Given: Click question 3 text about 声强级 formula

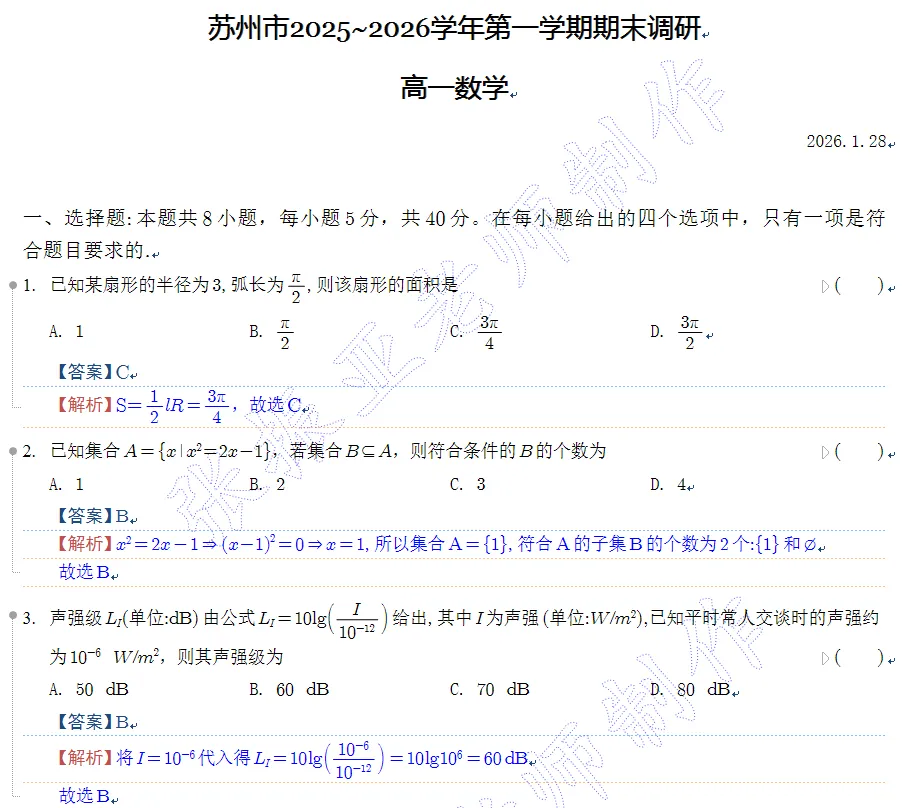Looking at the screenshot, I should coord(464,620).
